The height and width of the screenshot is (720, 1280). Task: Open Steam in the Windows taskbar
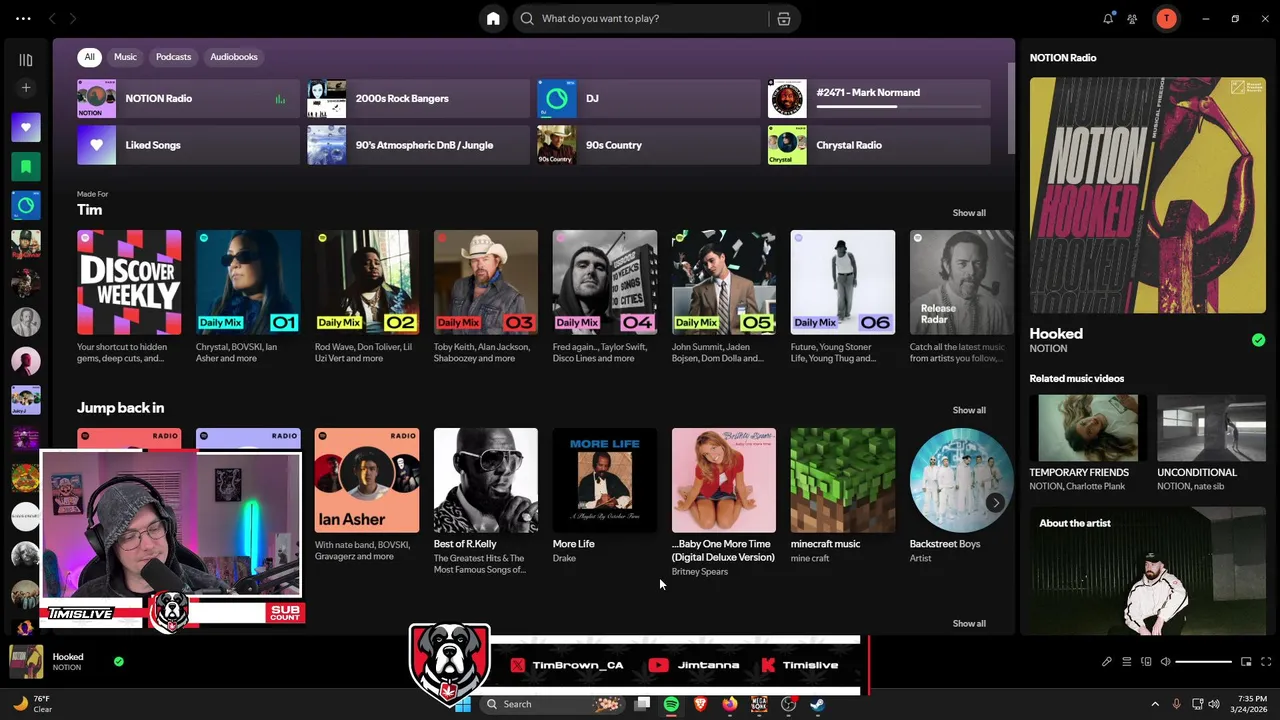point(817,704)
